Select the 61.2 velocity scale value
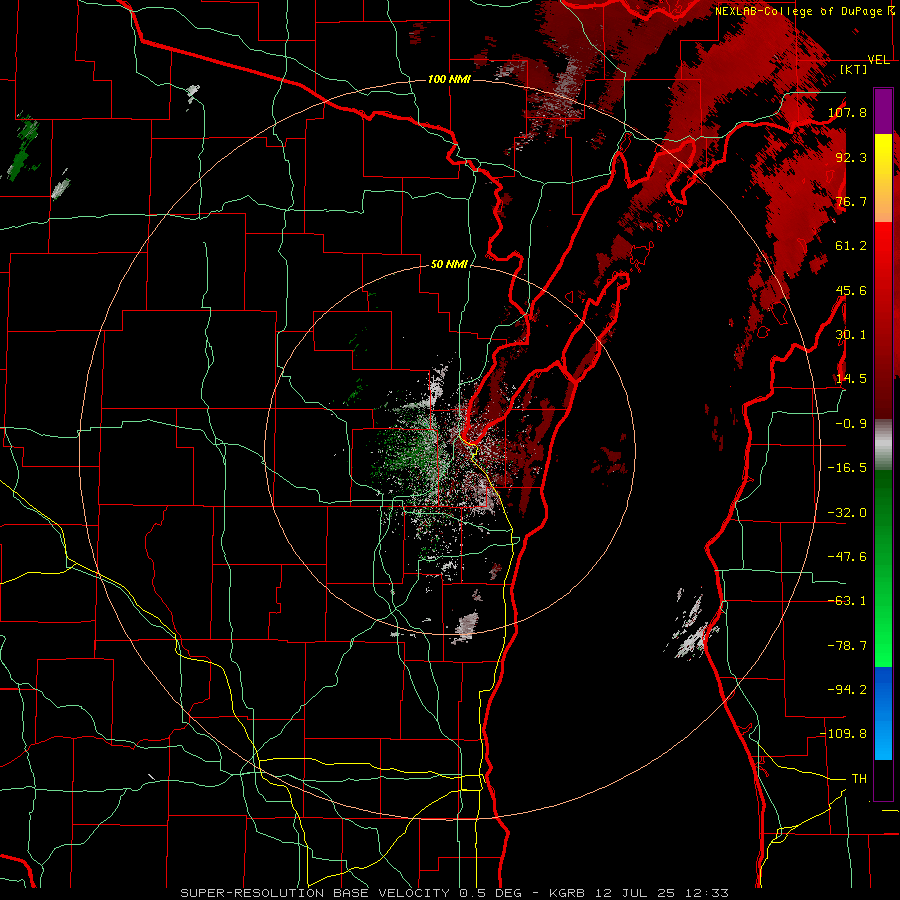The width and height of the screenshot is (900, 900). (x=851, y=245)
